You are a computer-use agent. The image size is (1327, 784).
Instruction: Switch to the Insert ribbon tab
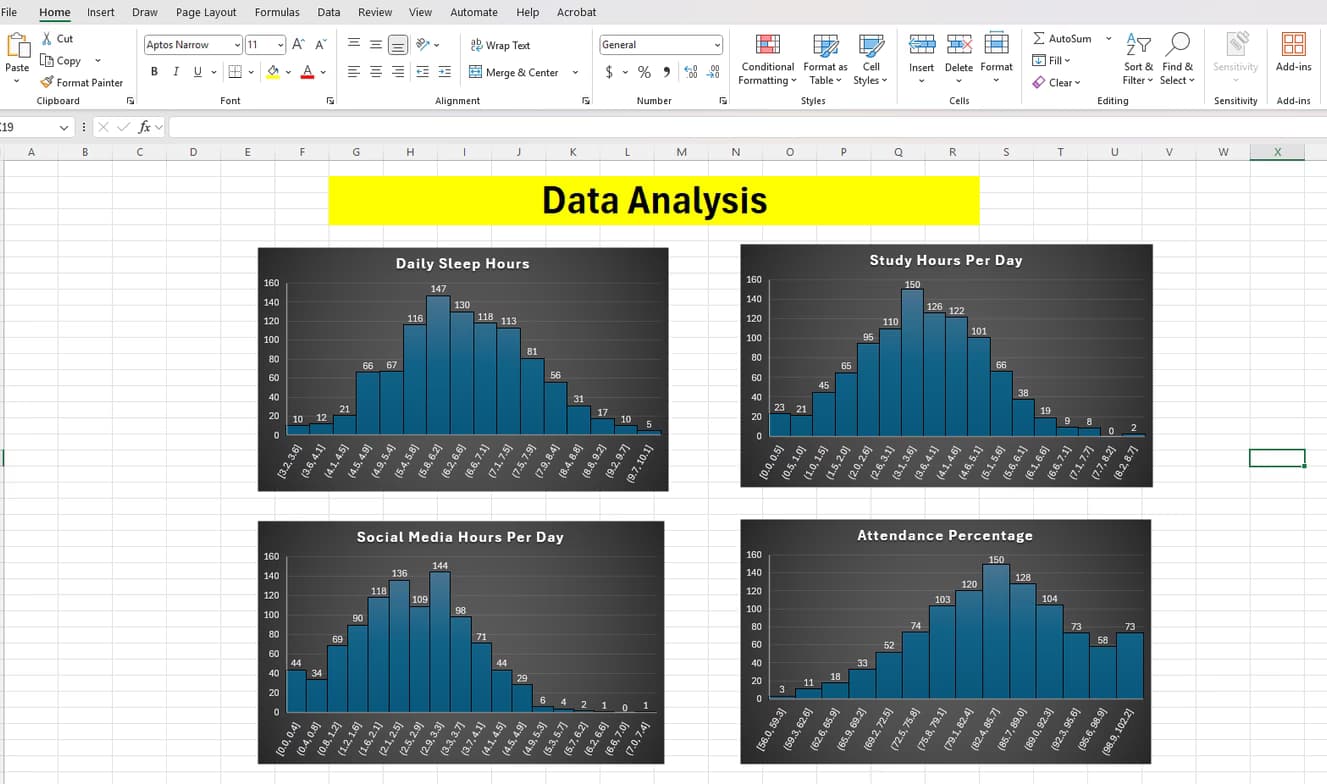click(100, 12)
